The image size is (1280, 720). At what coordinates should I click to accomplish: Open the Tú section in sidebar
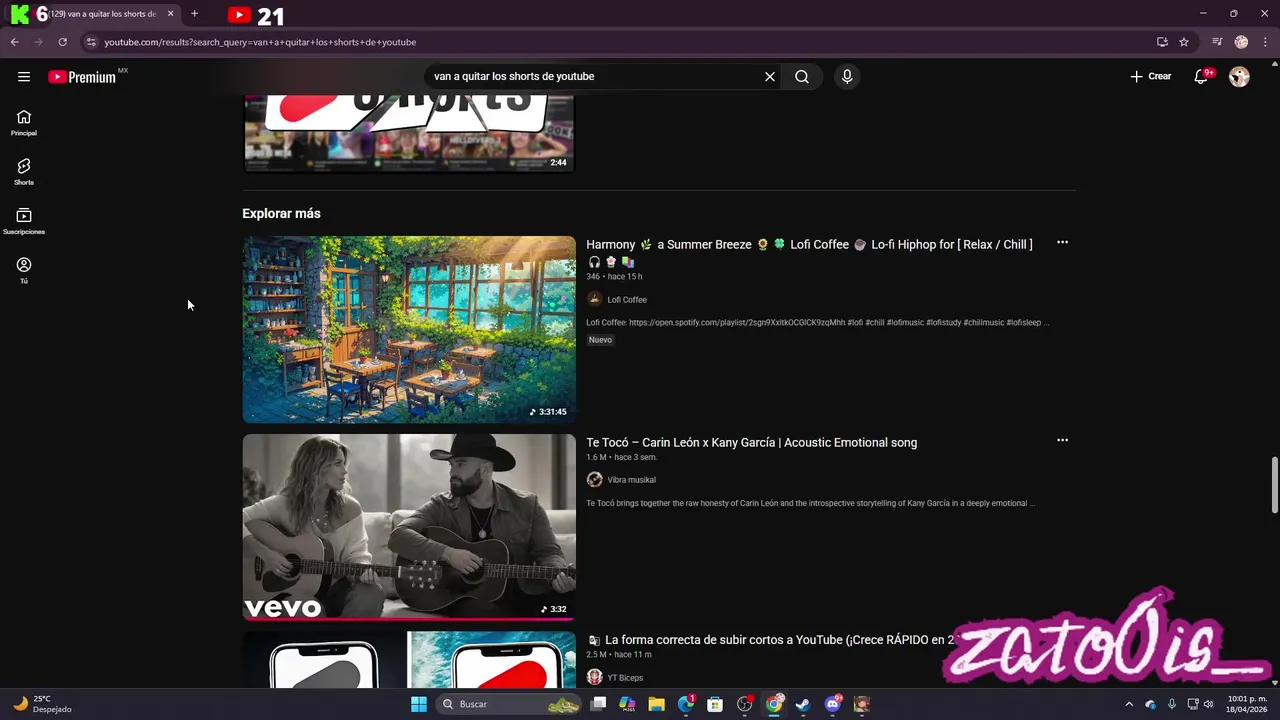tap(24, 270)
